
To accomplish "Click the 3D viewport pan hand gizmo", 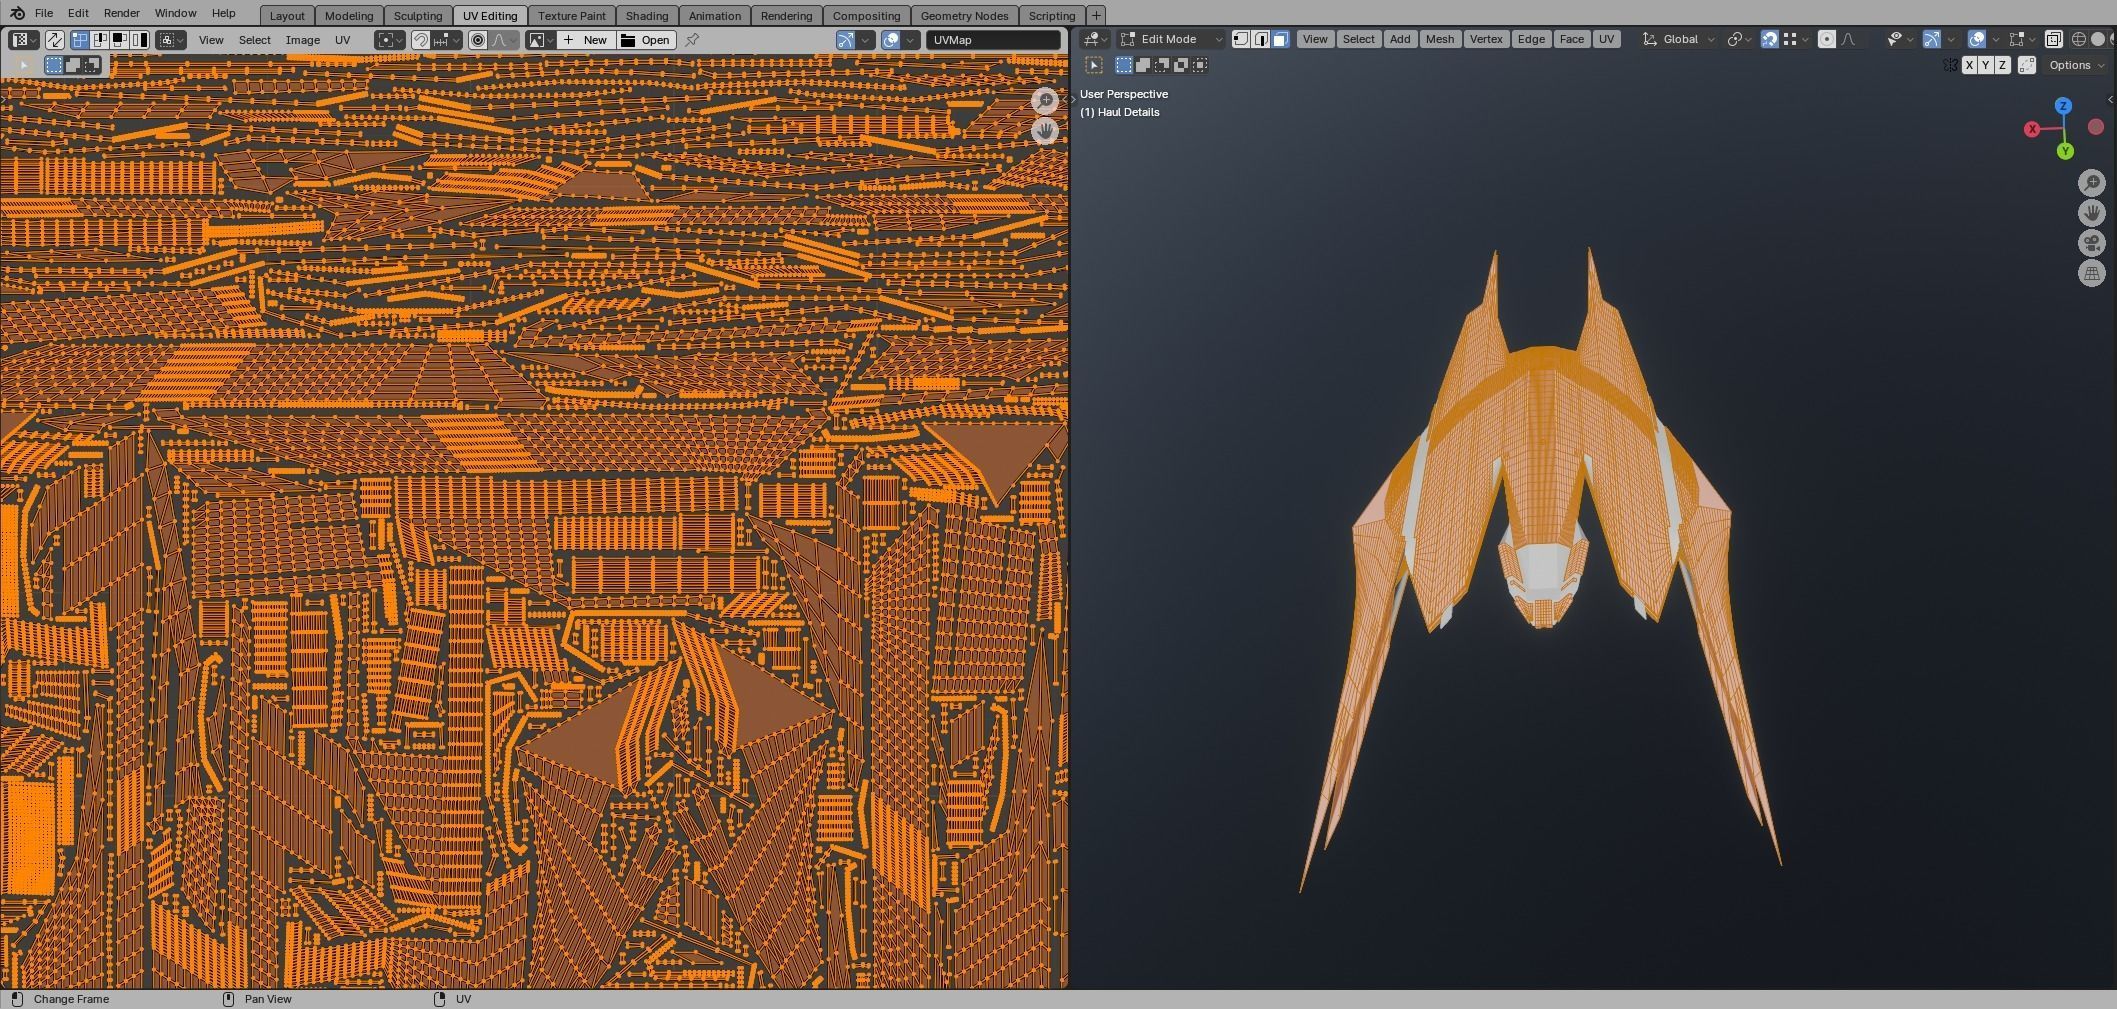I will coord(2092,213).
